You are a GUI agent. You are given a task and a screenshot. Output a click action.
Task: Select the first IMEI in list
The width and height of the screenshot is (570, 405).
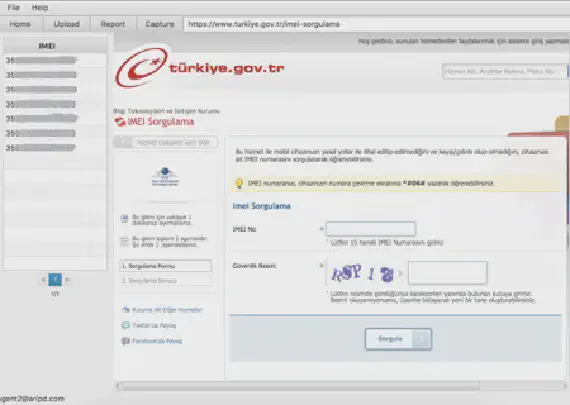[x=55, y=60]
